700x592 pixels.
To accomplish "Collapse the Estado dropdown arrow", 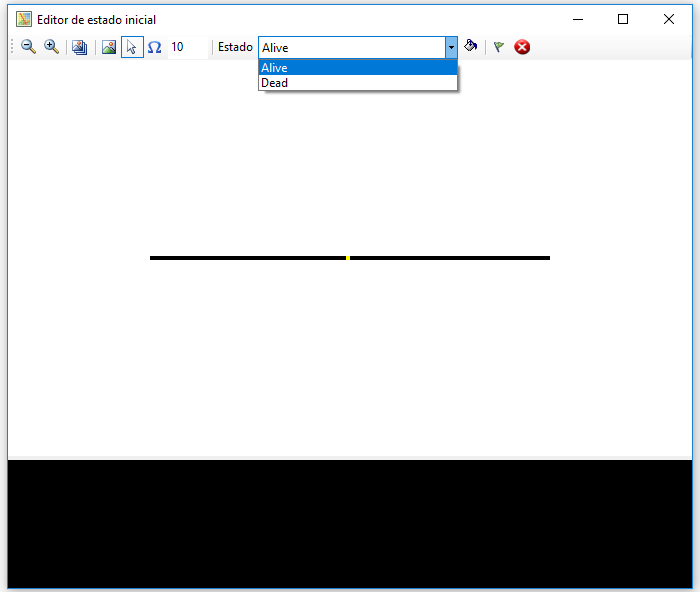I will 451,47.
